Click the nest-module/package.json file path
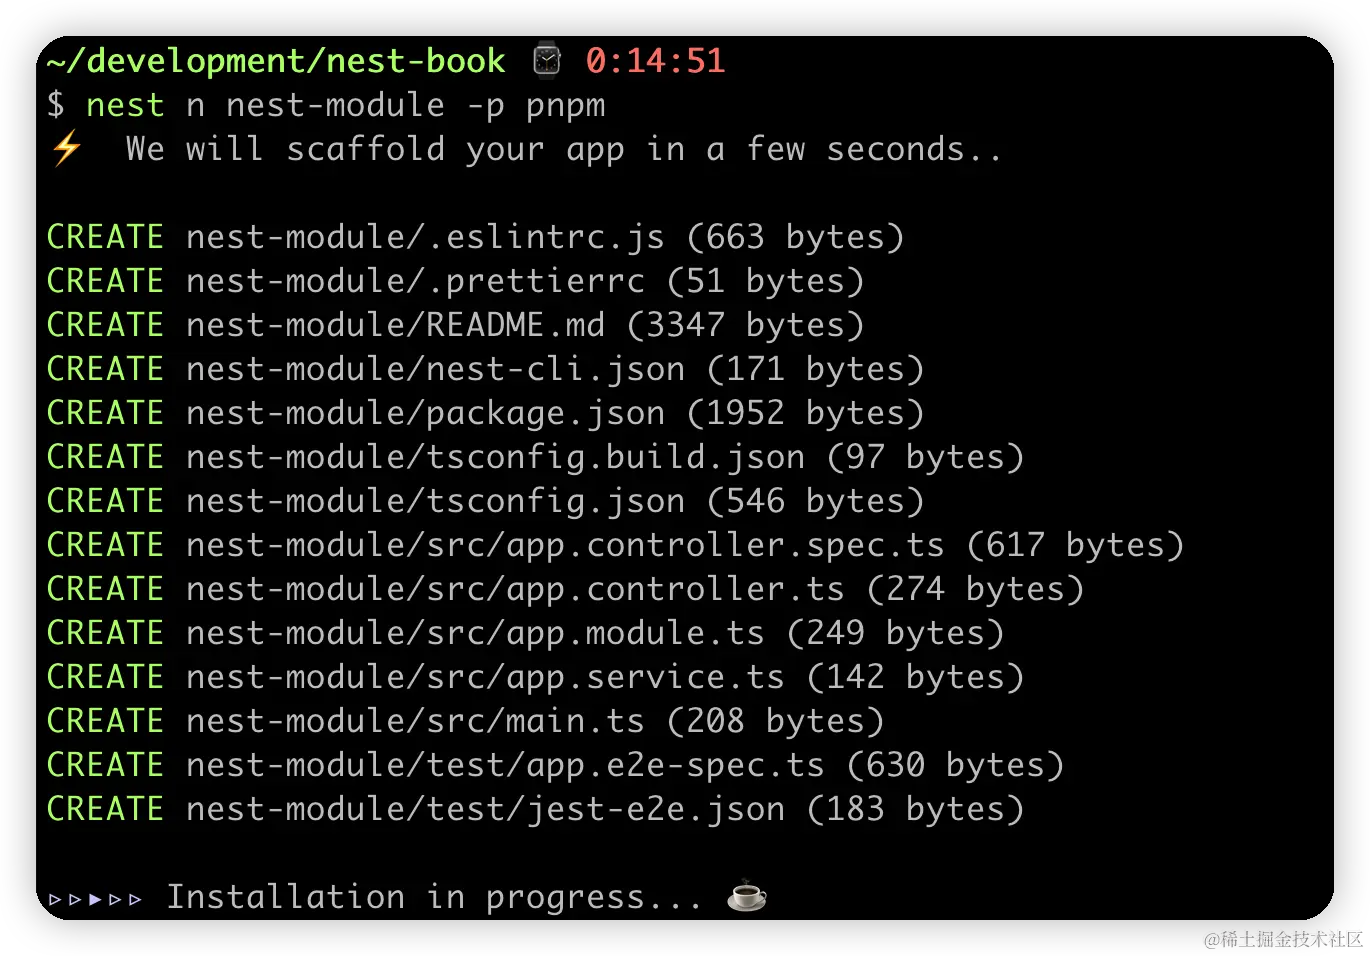The image size is (1370, 956). pos(425,413)
